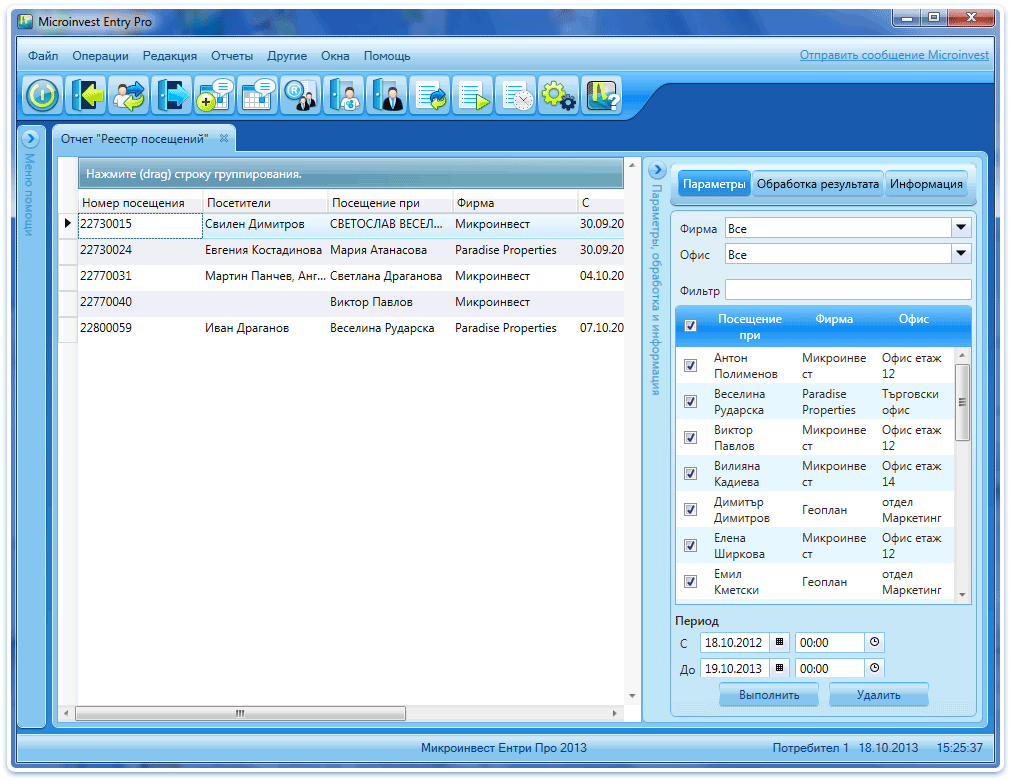Click the list with refresh arrows icon
The height and width of the screenshot is (781, 1011).
pos(430,95)
